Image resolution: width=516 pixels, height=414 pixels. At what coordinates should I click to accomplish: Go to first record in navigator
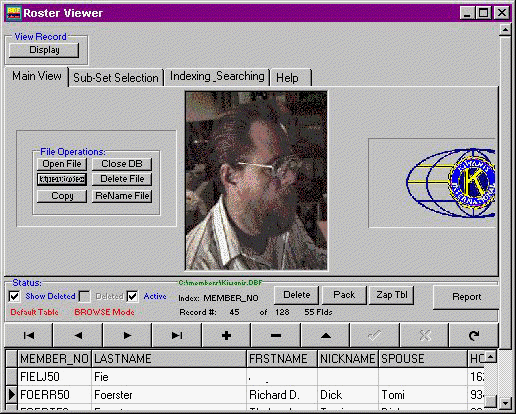coord(29,335)
